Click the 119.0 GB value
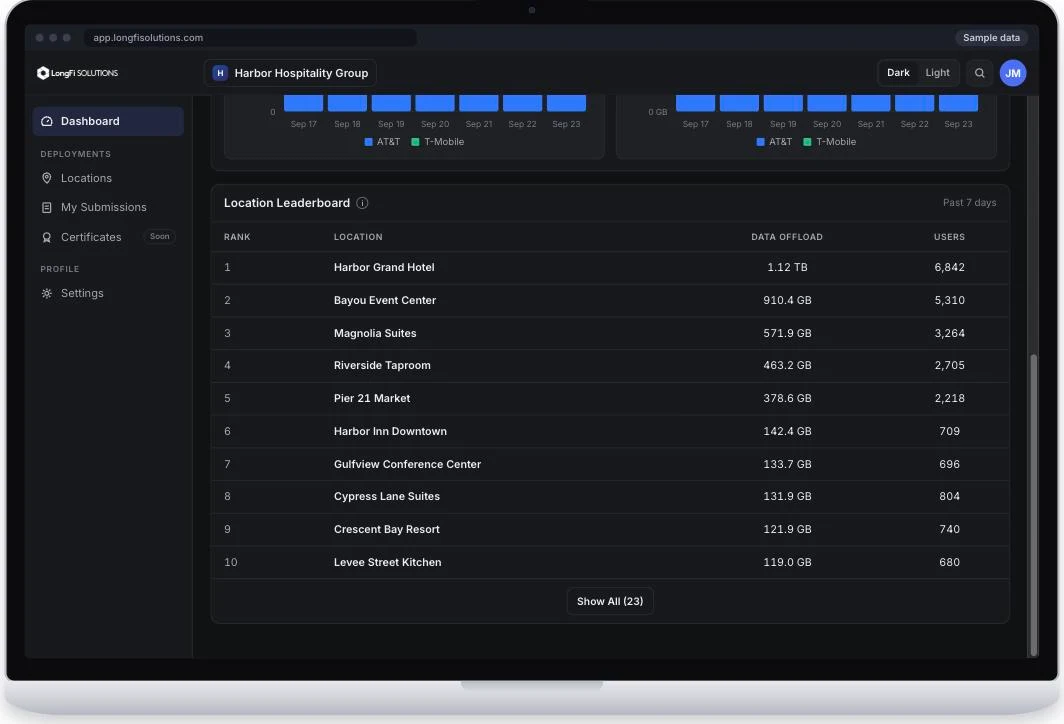 point(787,562)
